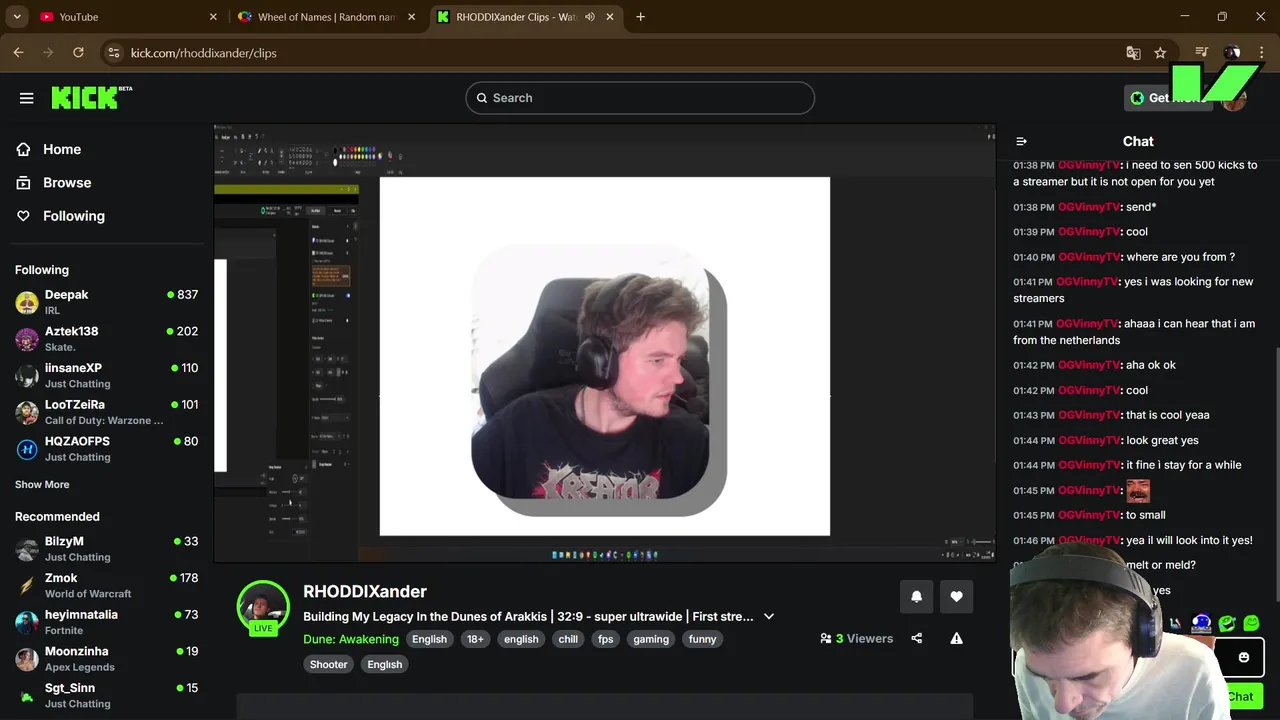Click the 3 Viewers count
1280x720 pixels.
point(856,638)
